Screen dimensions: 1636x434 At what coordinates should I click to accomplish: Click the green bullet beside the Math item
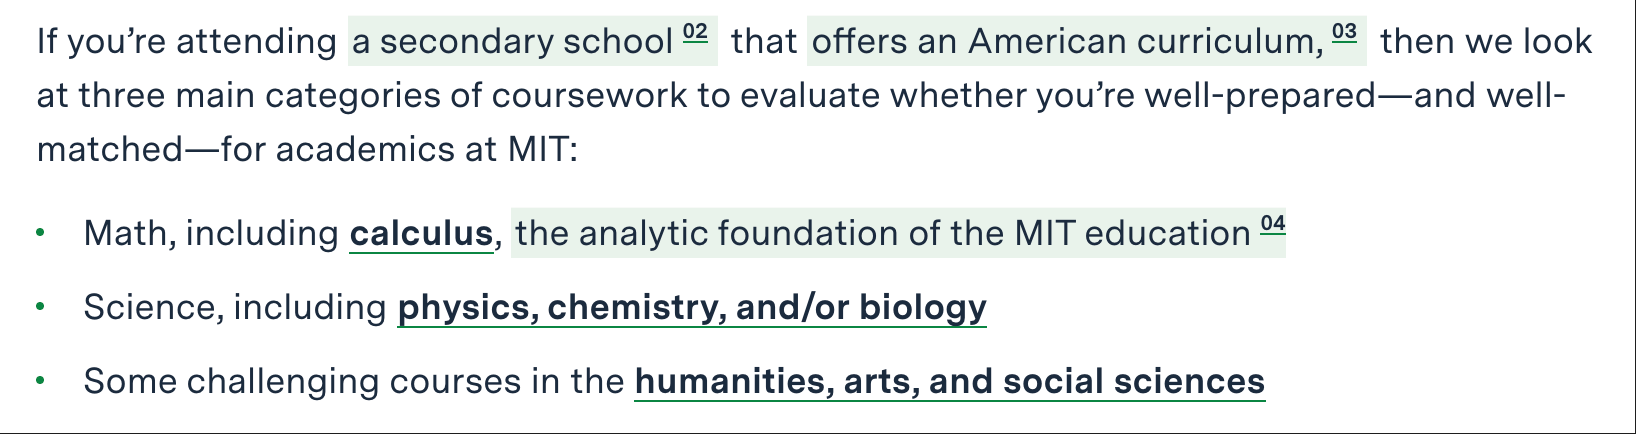coord(40,233)
